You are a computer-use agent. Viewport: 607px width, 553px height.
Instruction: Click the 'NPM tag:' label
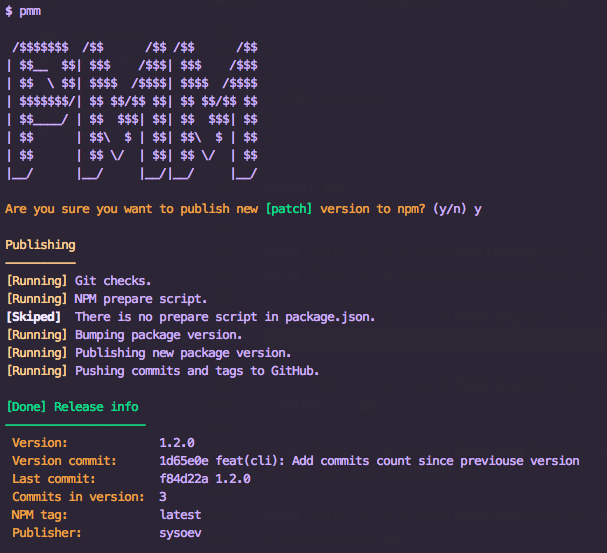coord(39,515)
